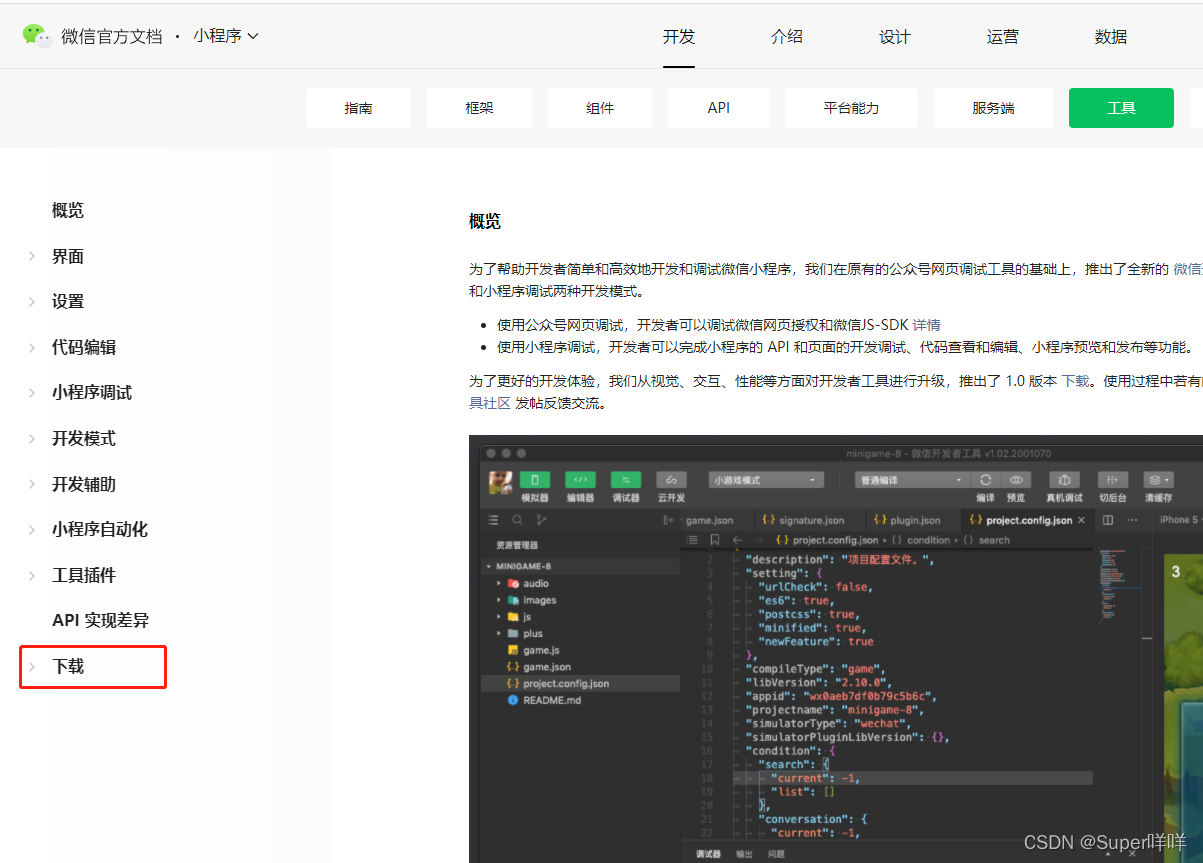Click the collapse-sidebar icon left of the game.json tab

[x=668, y=520]
